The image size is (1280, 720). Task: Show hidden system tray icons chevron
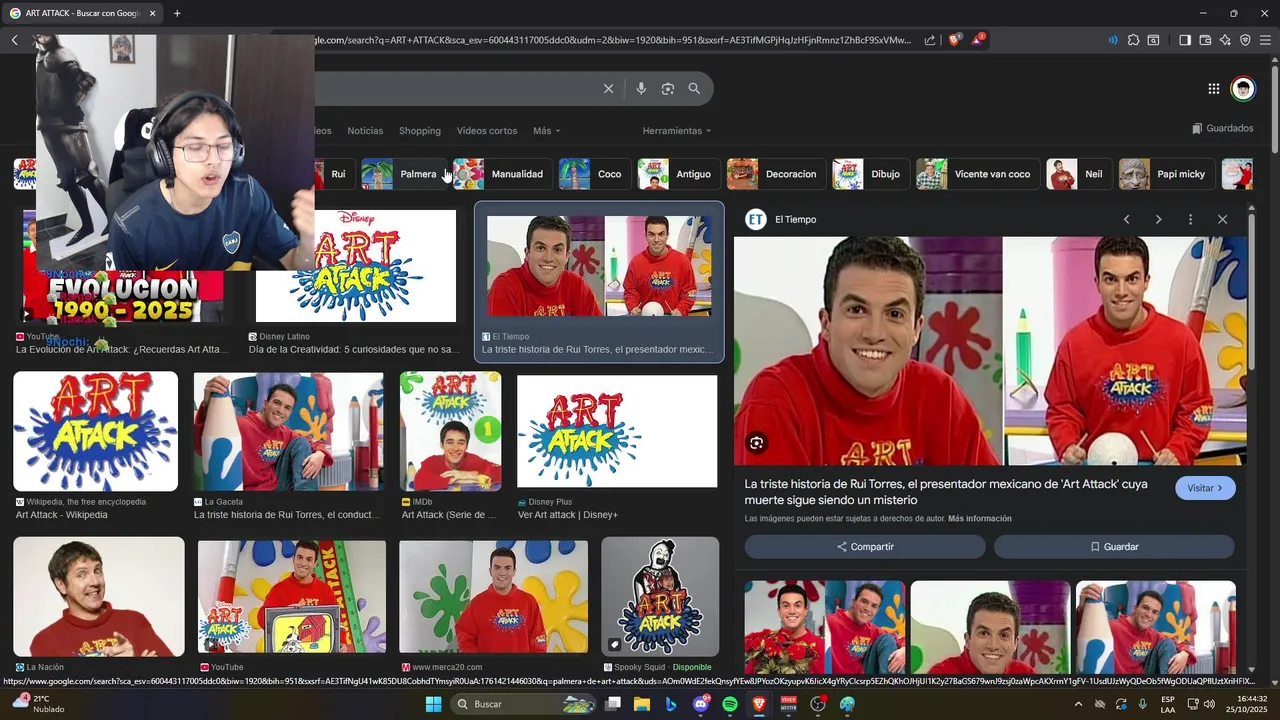[1078, 704]
